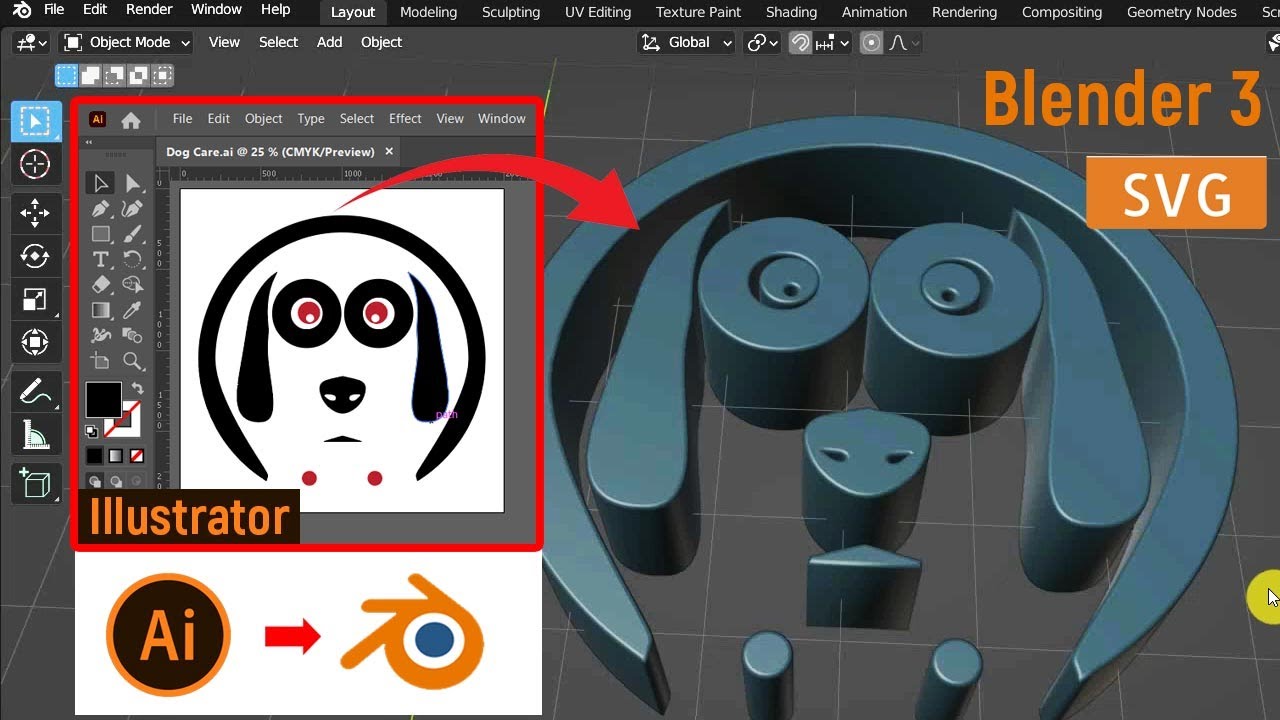Open the viewport Object menu

click(x=381, y=42)
